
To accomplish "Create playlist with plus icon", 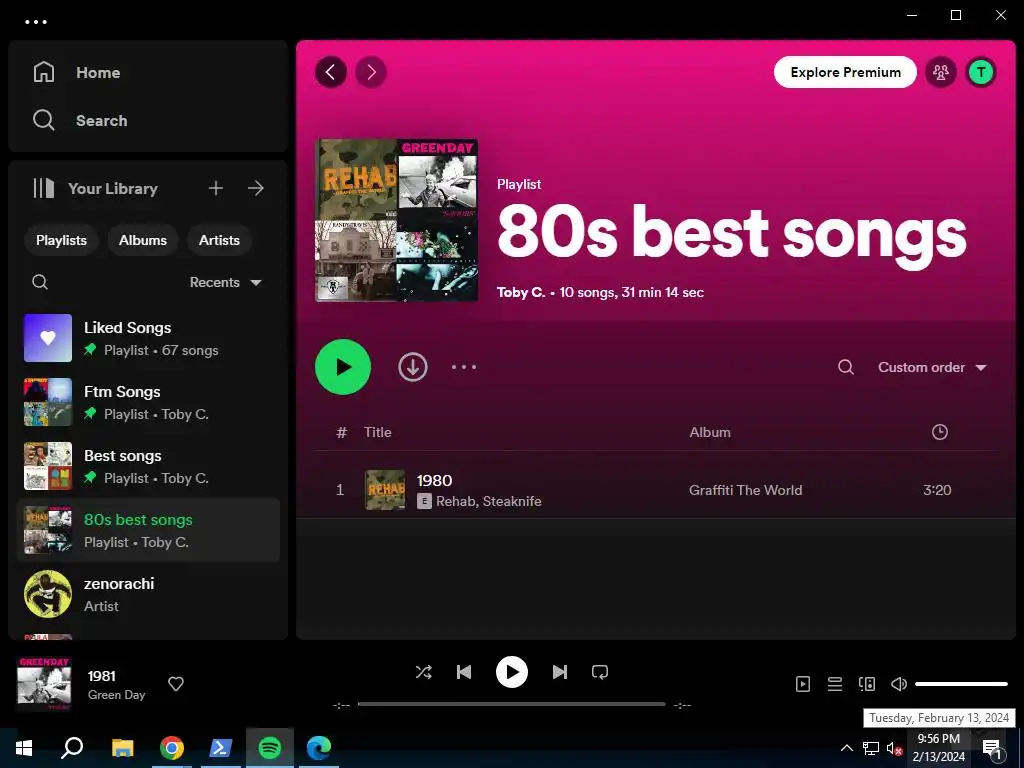I will [x=216, y=188].
